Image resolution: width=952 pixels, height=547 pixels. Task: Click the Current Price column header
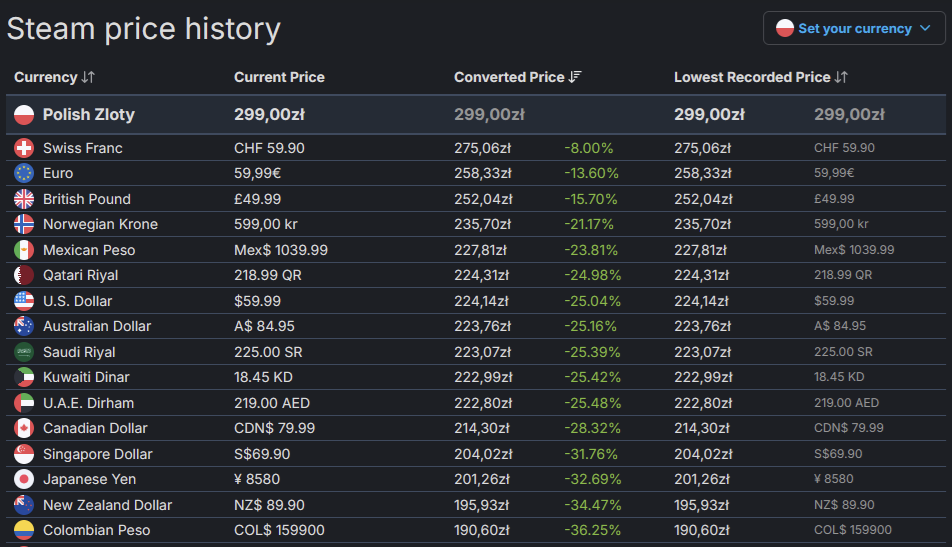tap(279, 77)
